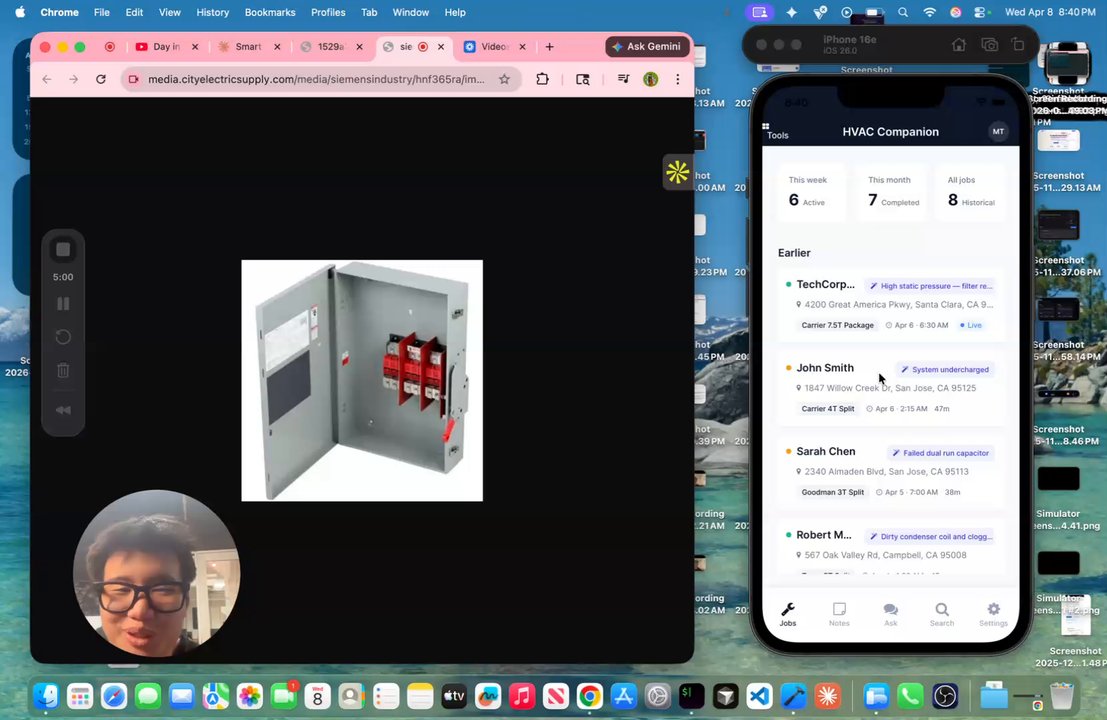Open the Chrome media controls icon
Image resolution: width=1107 pixels, height=720 pixels.
tap(623, 79)
